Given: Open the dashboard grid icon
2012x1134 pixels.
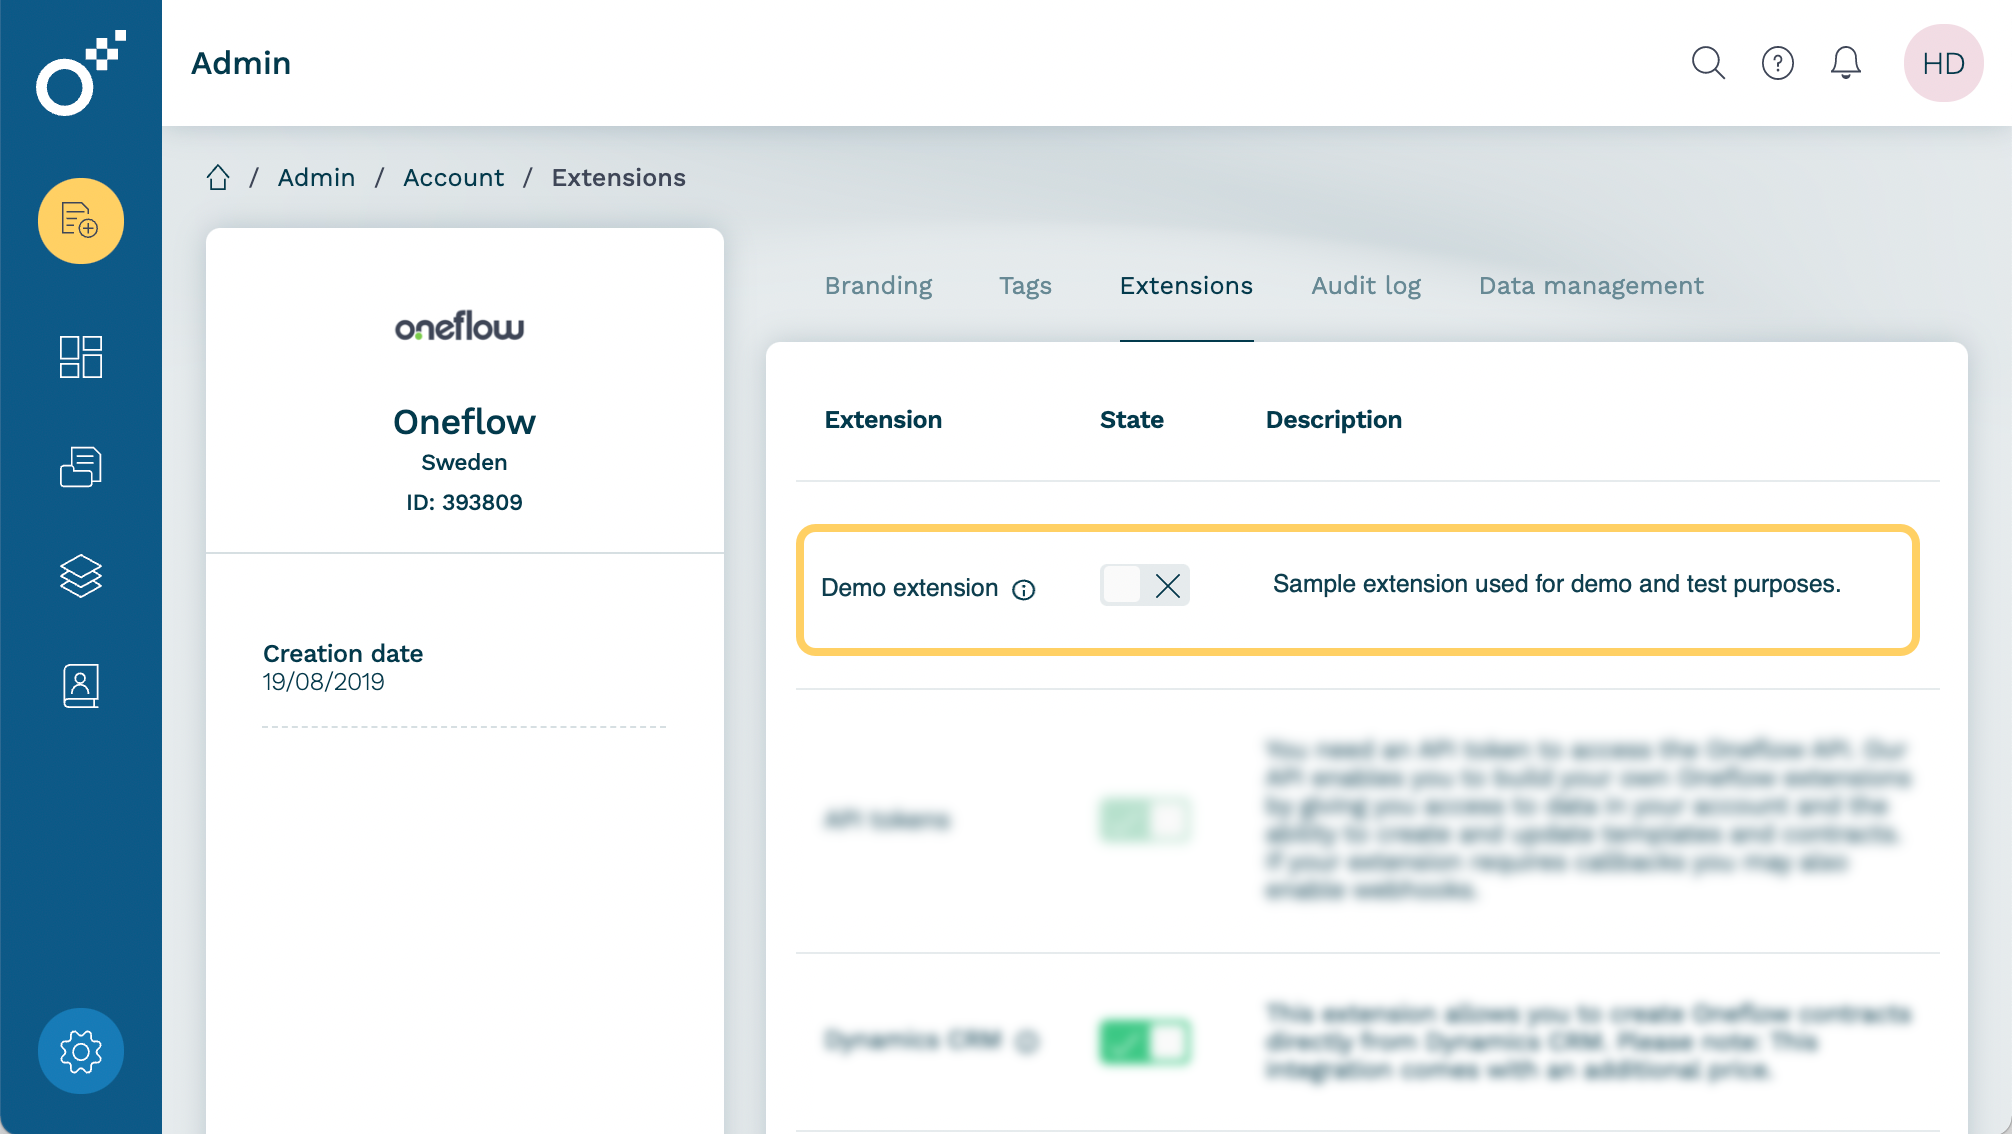Looking at the screenshot, I should 81,357.
